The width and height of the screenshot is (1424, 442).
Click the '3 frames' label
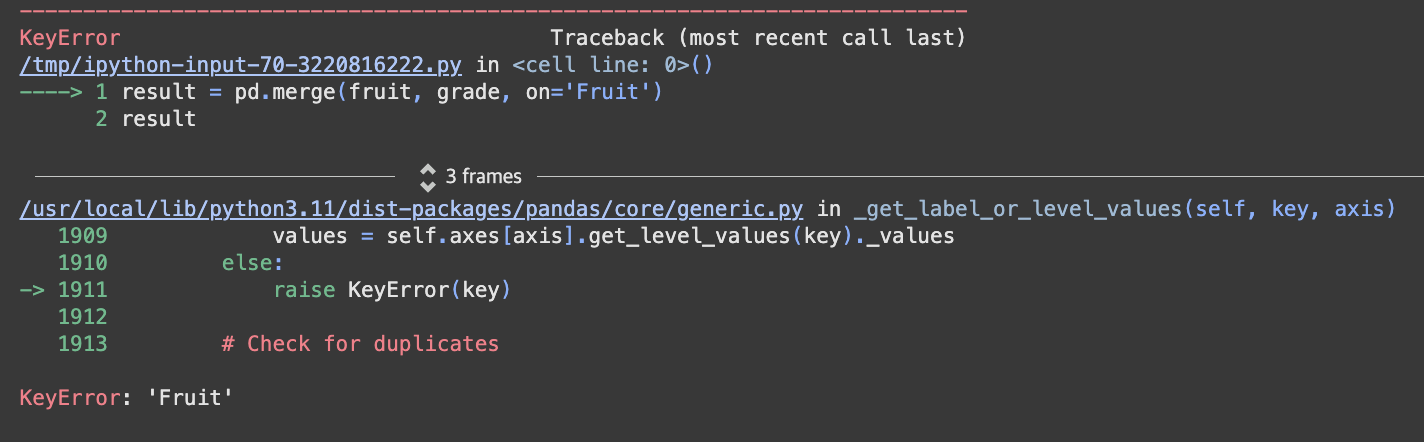tap(483, 177)
